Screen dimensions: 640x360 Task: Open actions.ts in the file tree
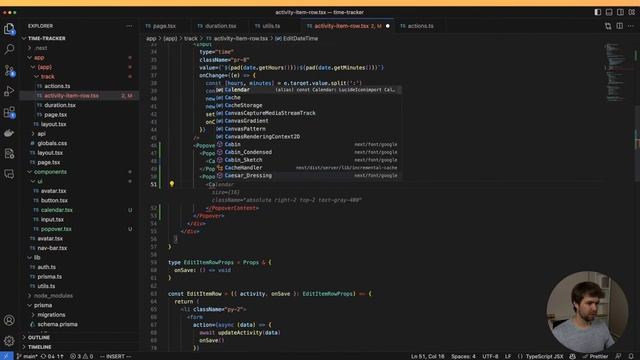click(x=57, y=86)
